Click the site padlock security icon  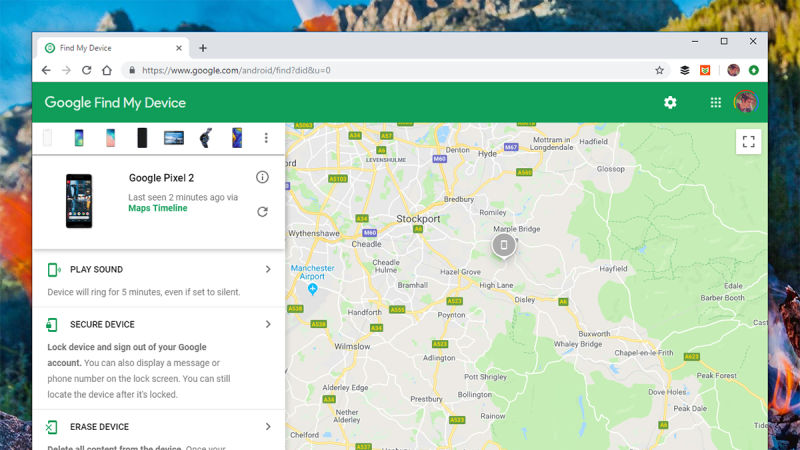(132, 70)
